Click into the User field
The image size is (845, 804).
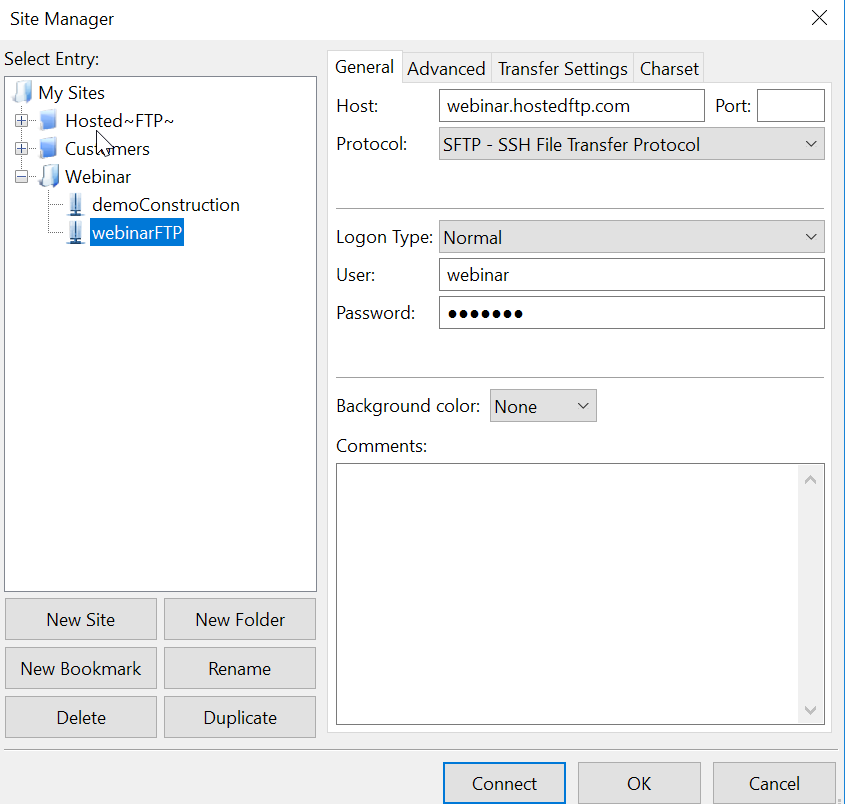[x=632, y=275]
